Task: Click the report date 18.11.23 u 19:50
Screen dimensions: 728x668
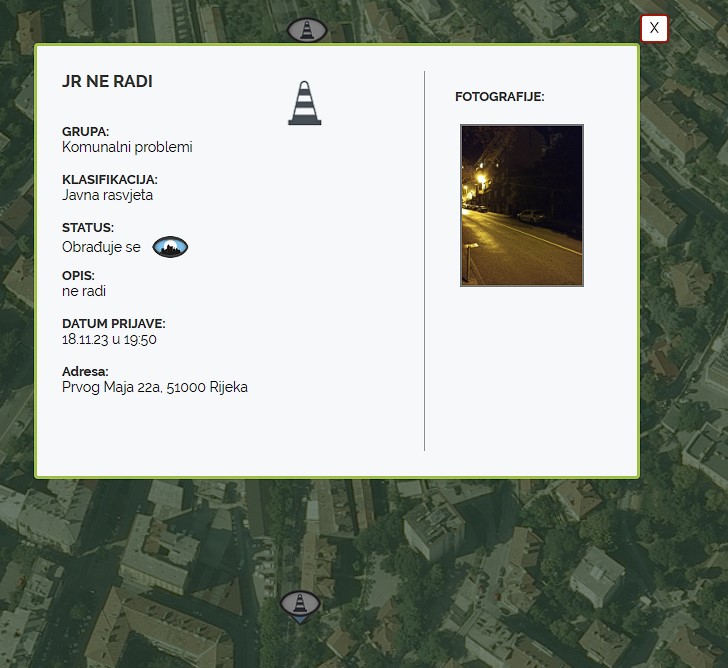Action: 109,339
